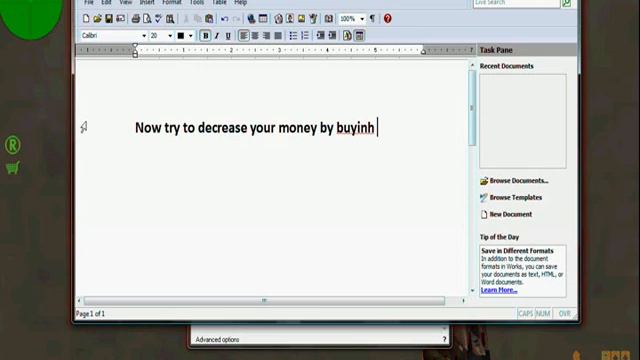Run the spelling check toolbar icon
640x360 pixels.
point(158,18)
